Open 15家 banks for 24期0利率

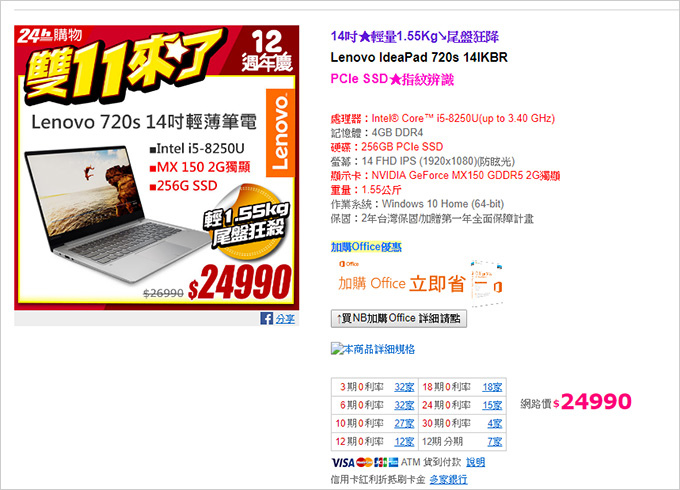click(x=492, y=405)
